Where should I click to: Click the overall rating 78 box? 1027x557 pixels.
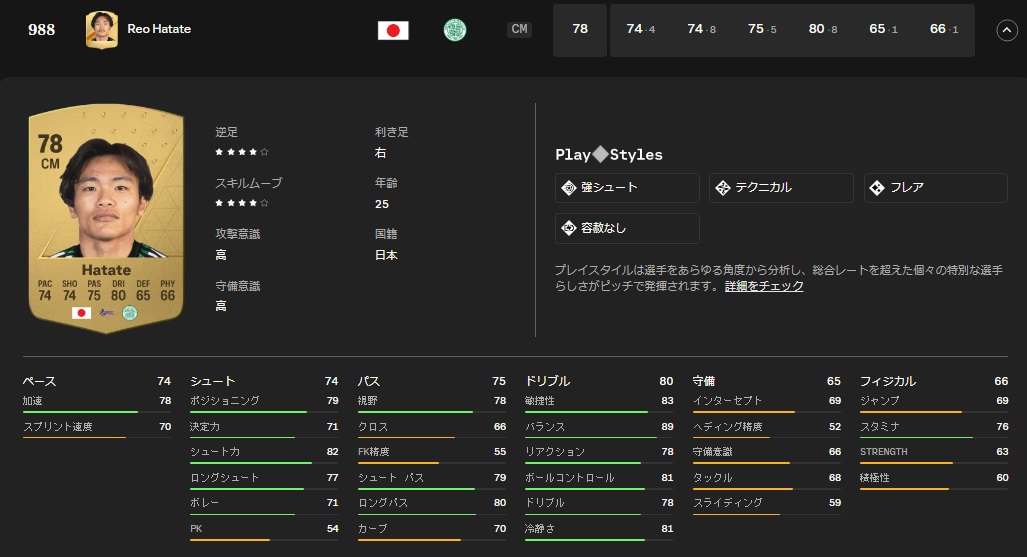580,30
